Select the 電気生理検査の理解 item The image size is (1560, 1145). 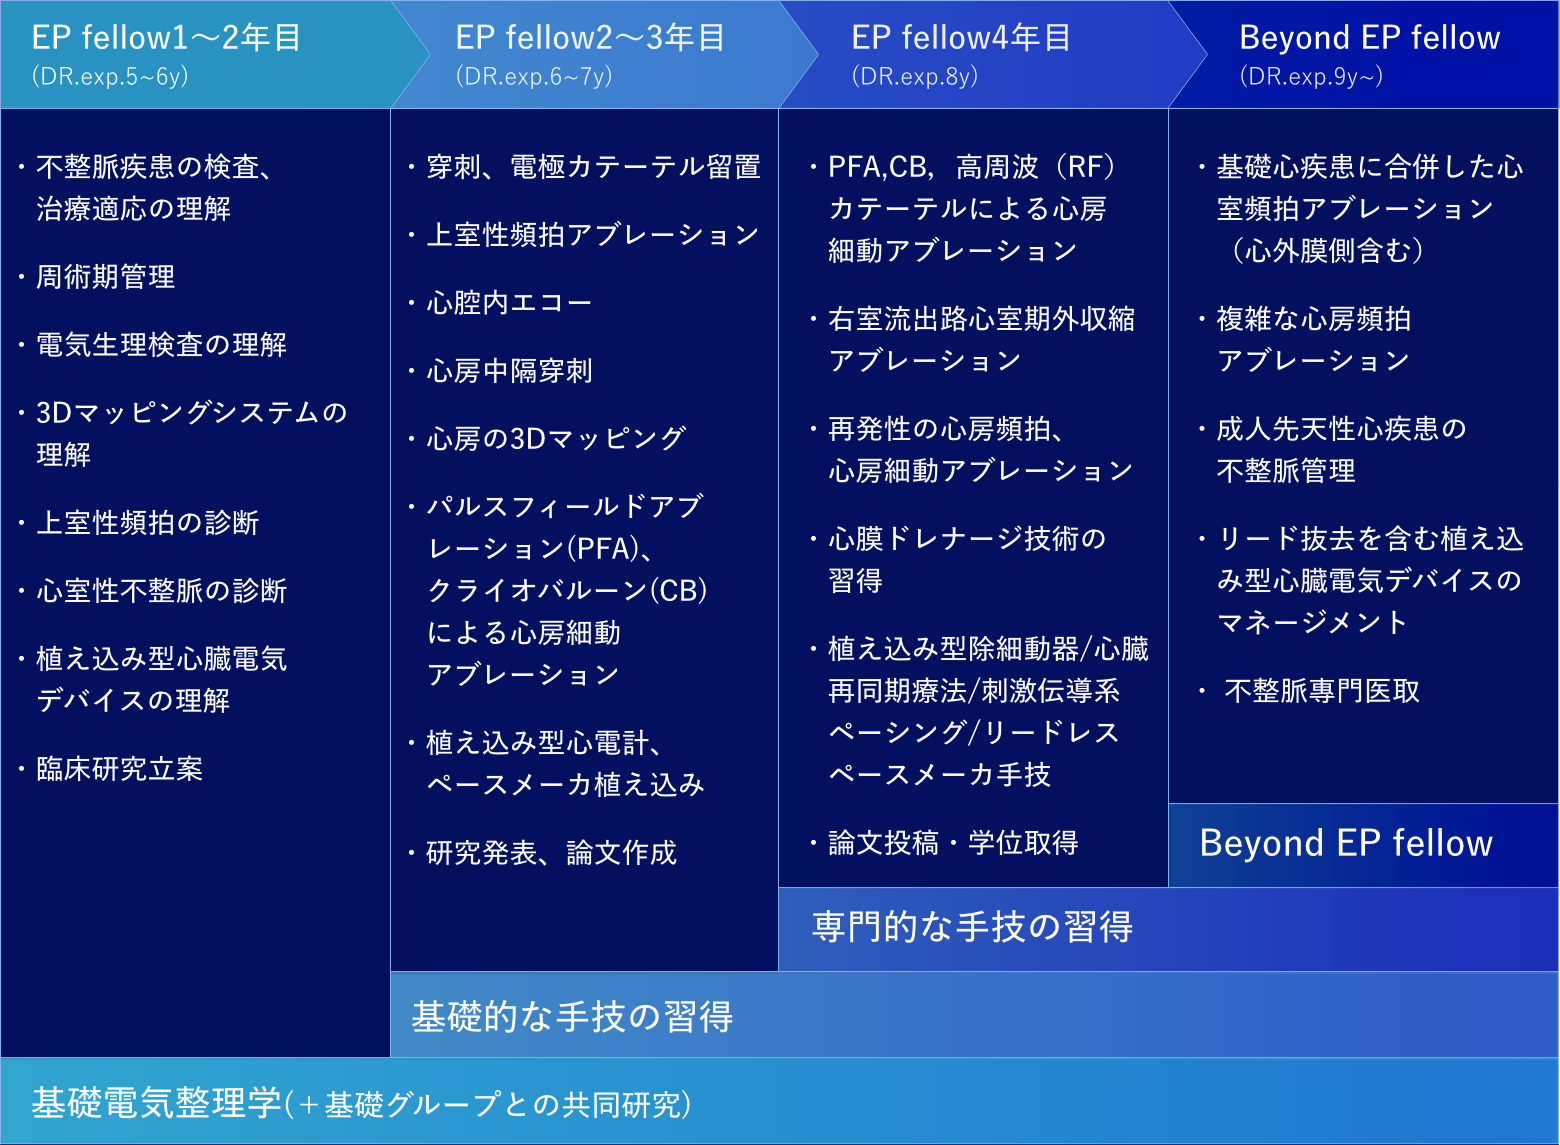pyautogui.click(x=161, y=345)
